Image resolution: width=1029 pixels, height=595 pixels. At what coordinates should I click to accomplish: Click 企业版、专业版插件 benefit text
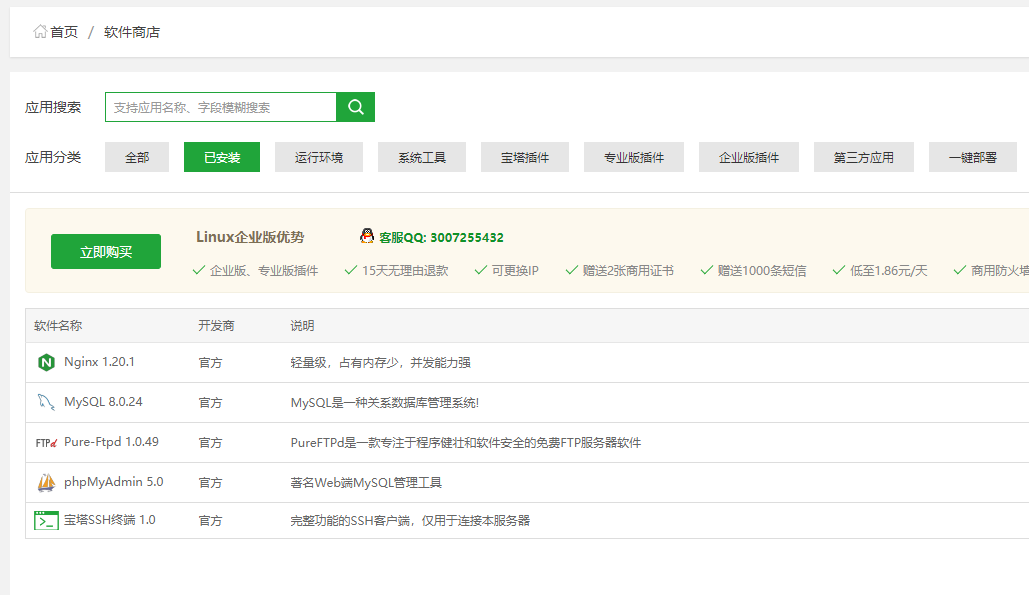click(264, 271)
